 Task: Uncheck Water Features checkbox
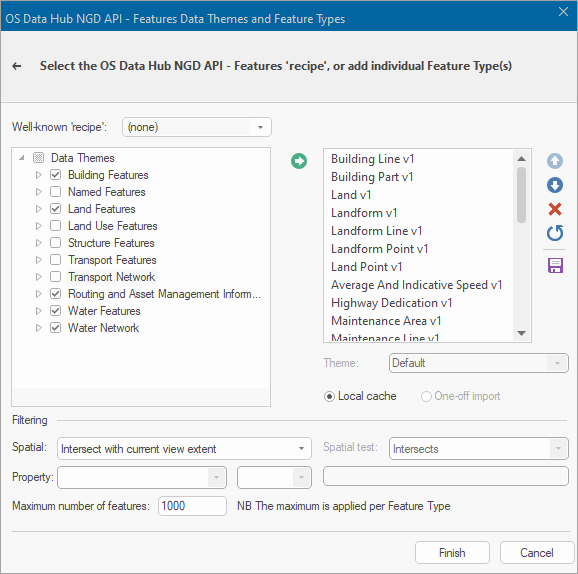click(x=55, y=311)
